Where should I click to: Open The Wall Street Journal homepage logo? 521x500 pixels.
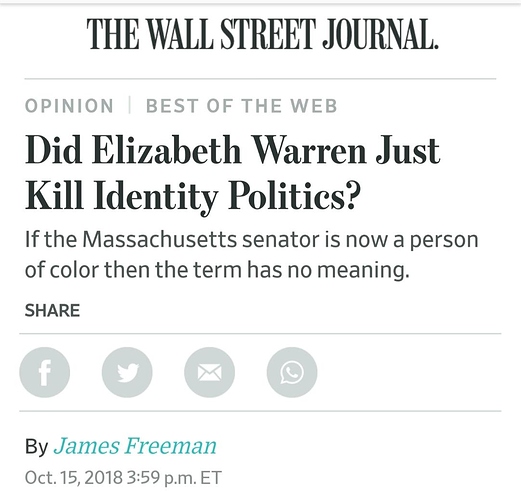pos(262,34)
